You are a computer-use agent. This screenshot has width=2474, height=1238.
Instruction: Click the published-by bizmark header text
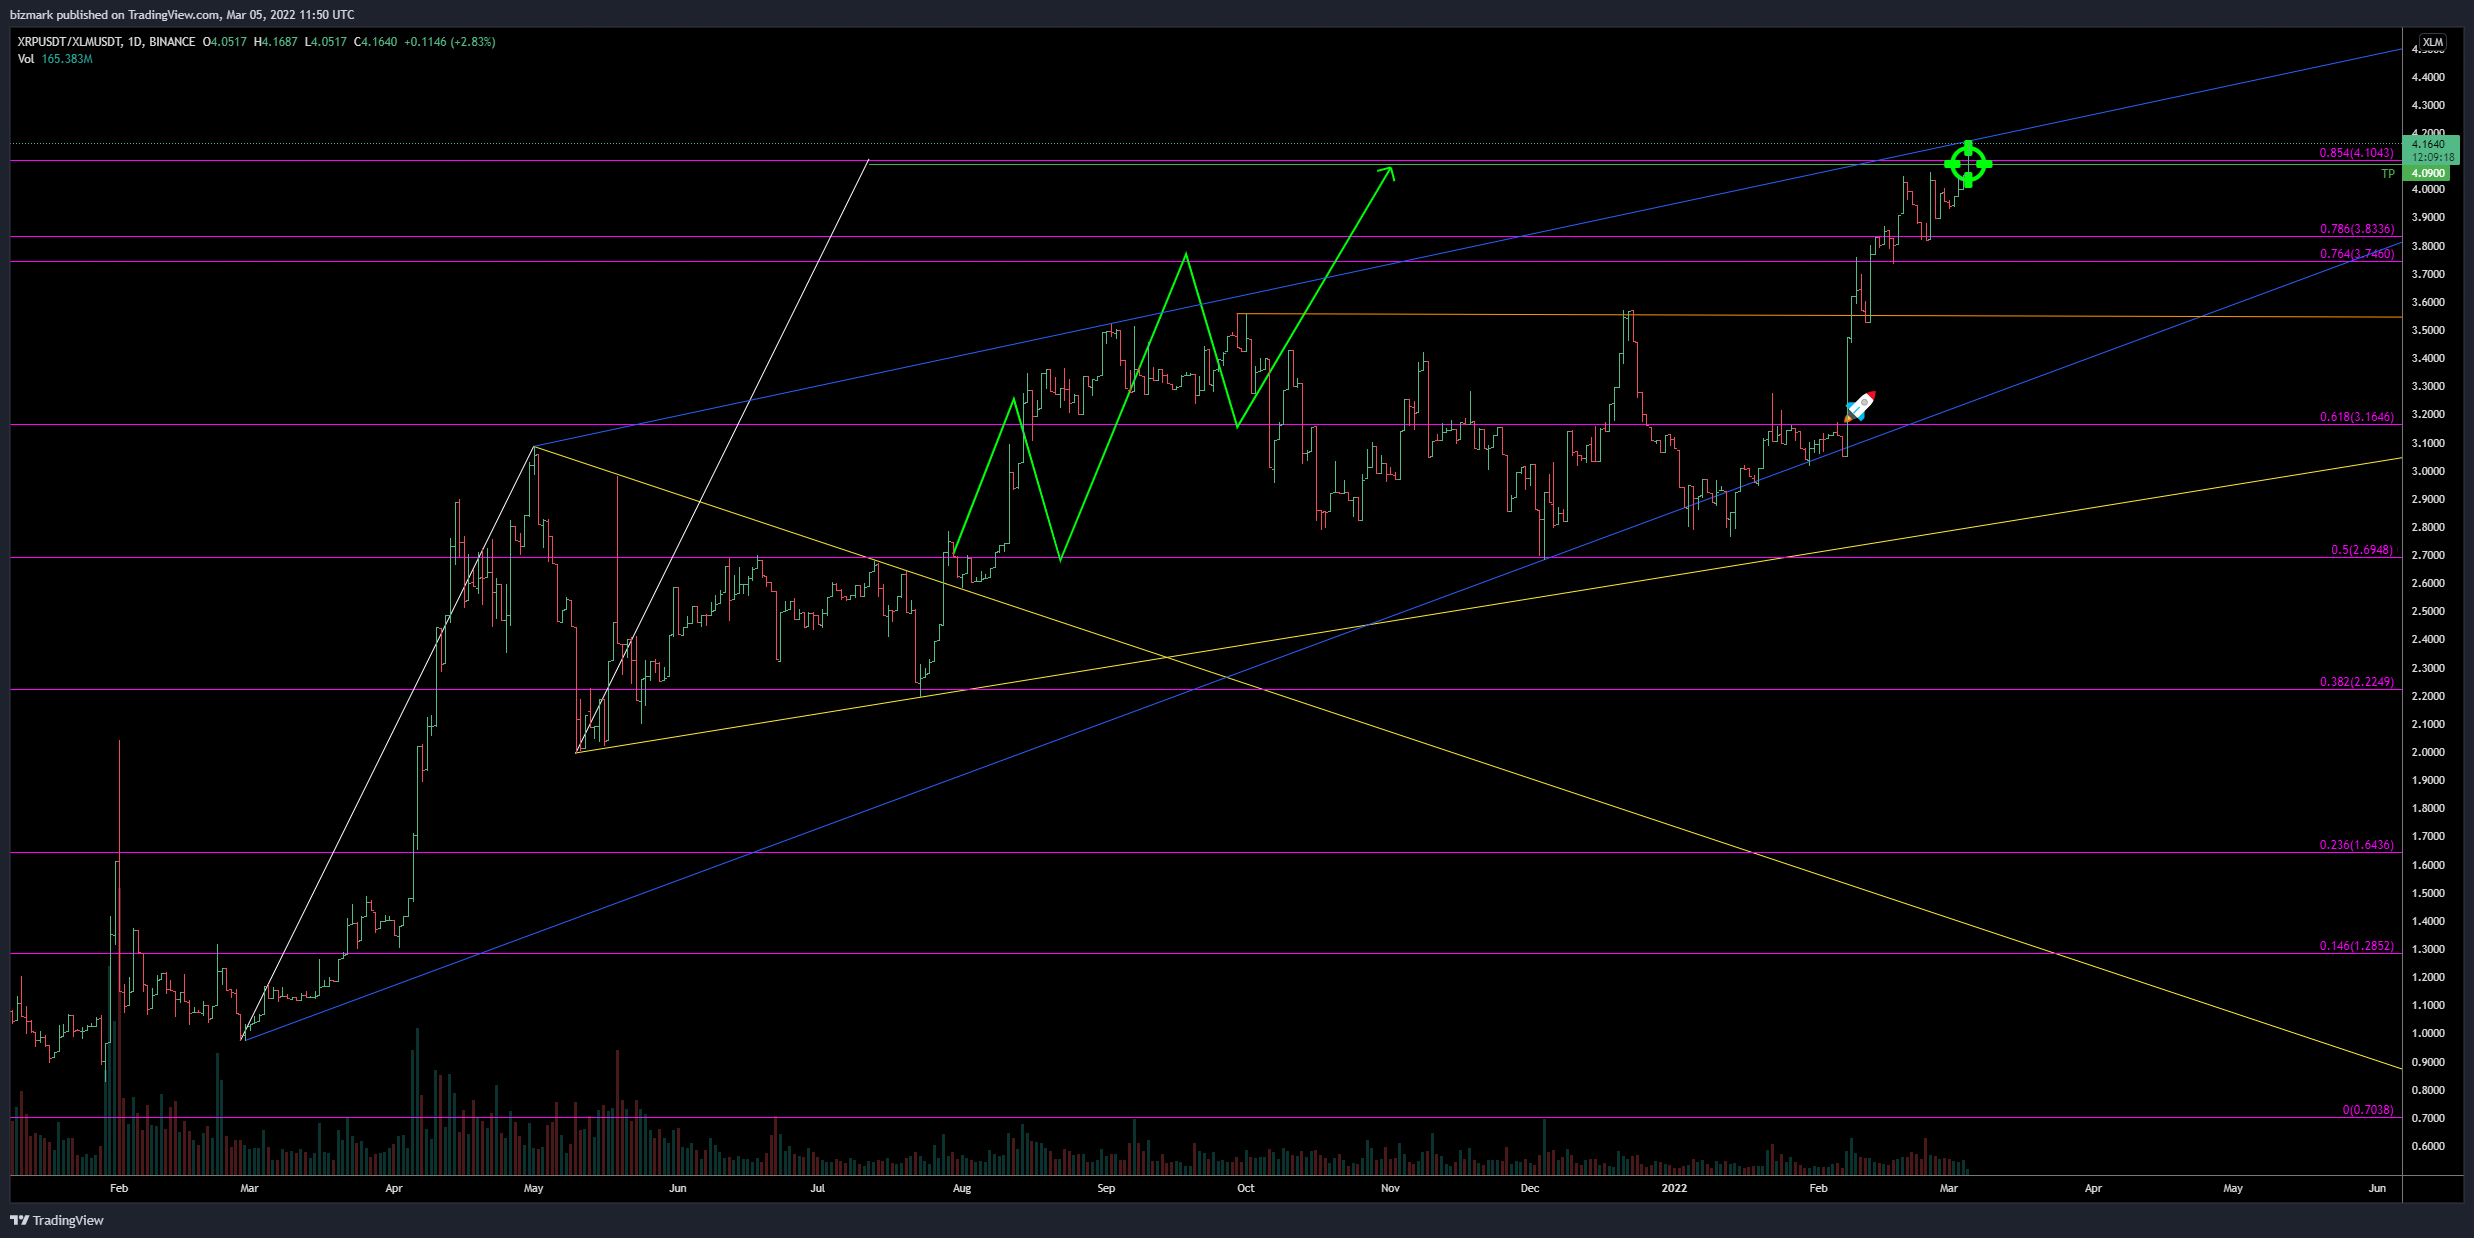click(182, 14)
